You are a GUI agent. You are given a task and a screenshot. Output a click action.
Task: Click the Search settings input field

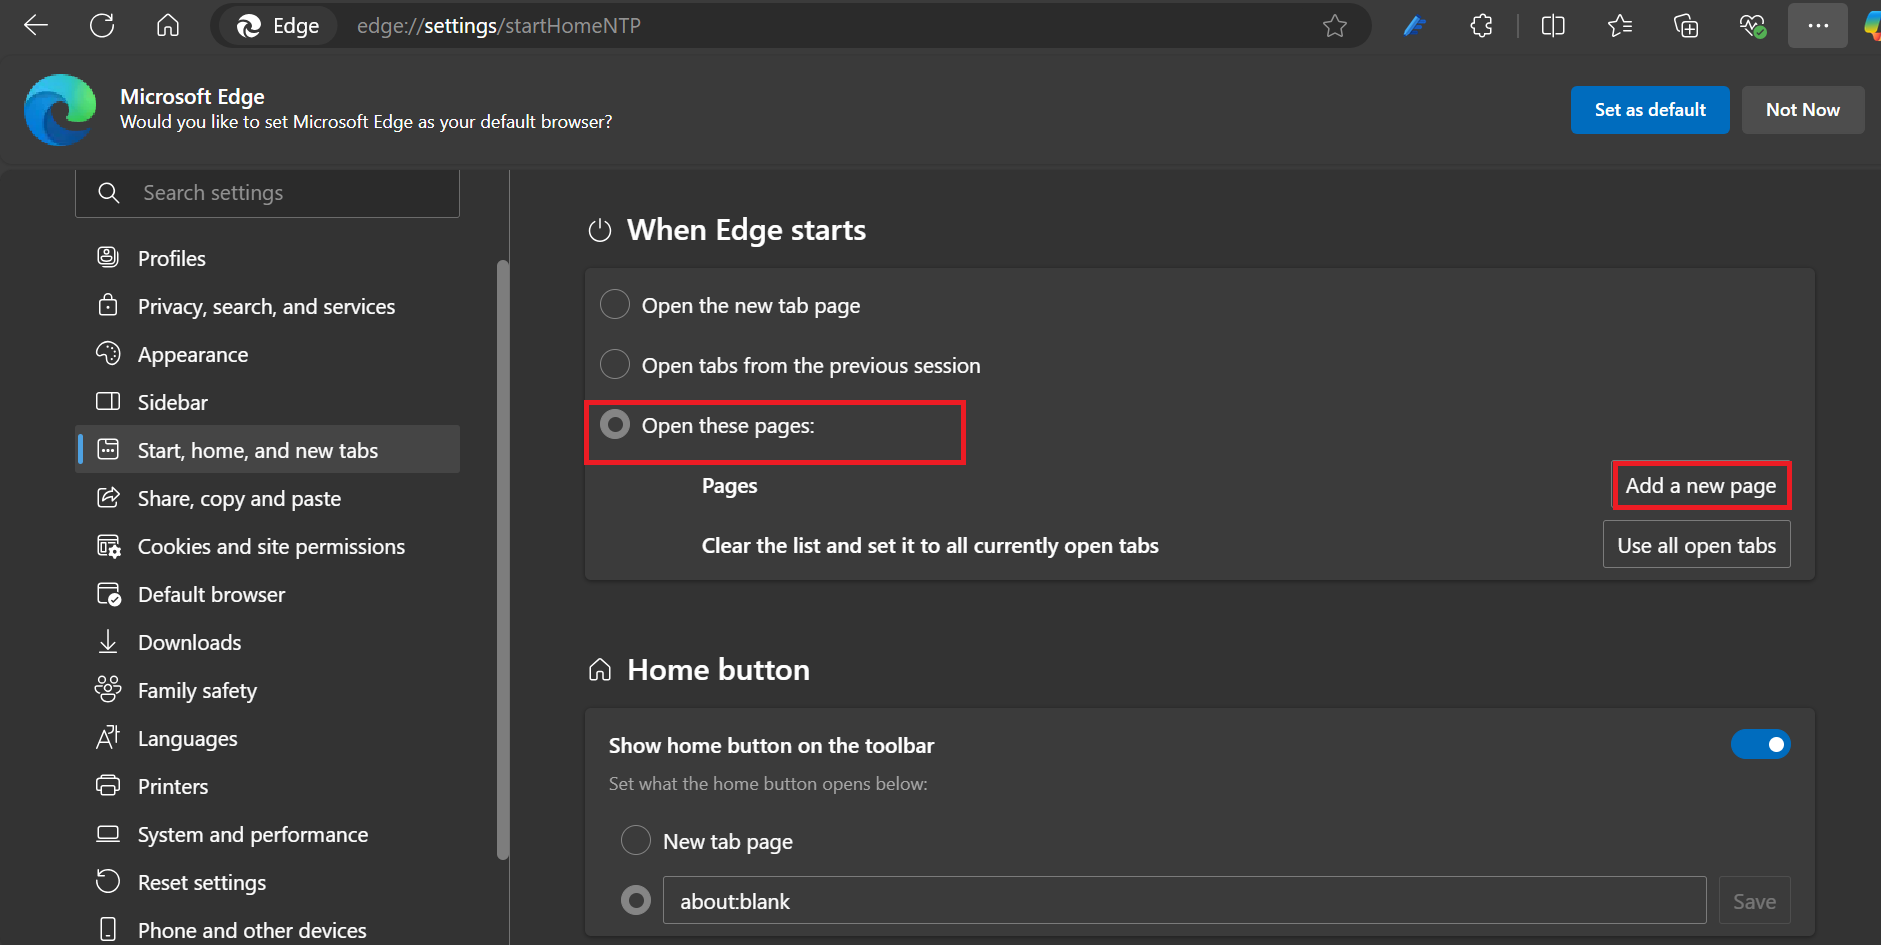268,193
